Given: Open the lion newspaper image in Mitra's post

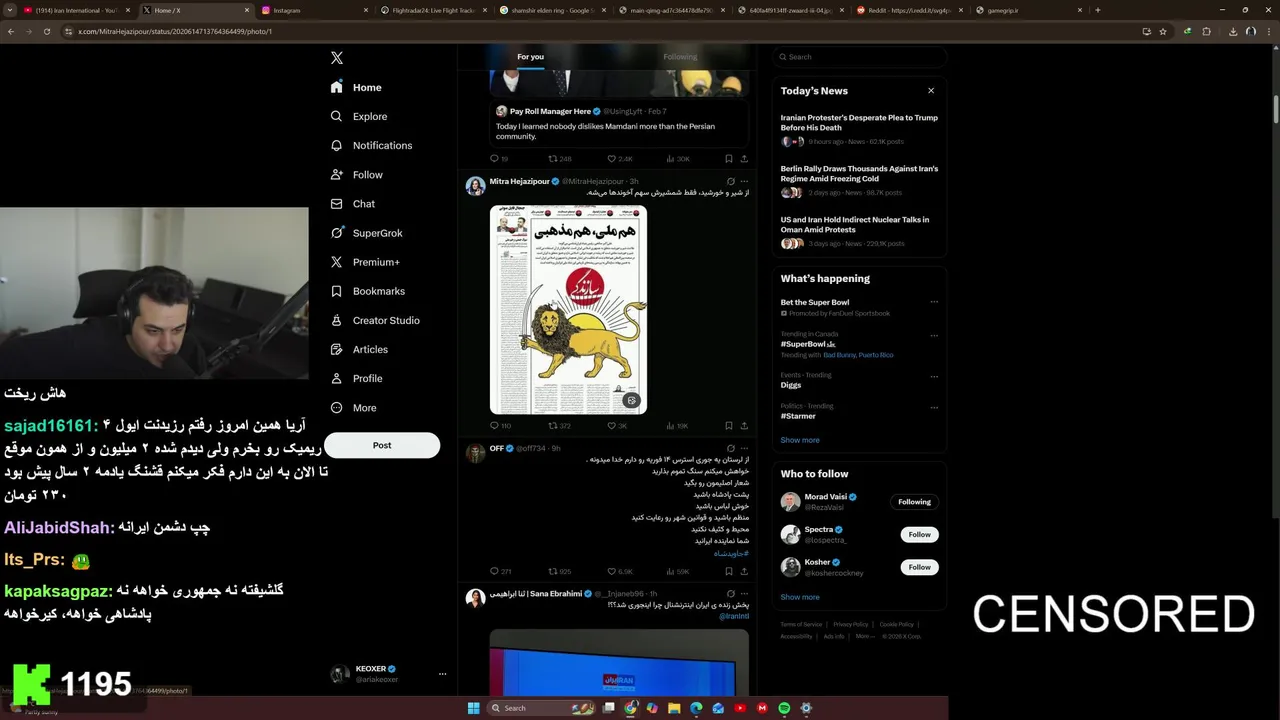Looking at the screenshot, I should [x=568, y=309].
